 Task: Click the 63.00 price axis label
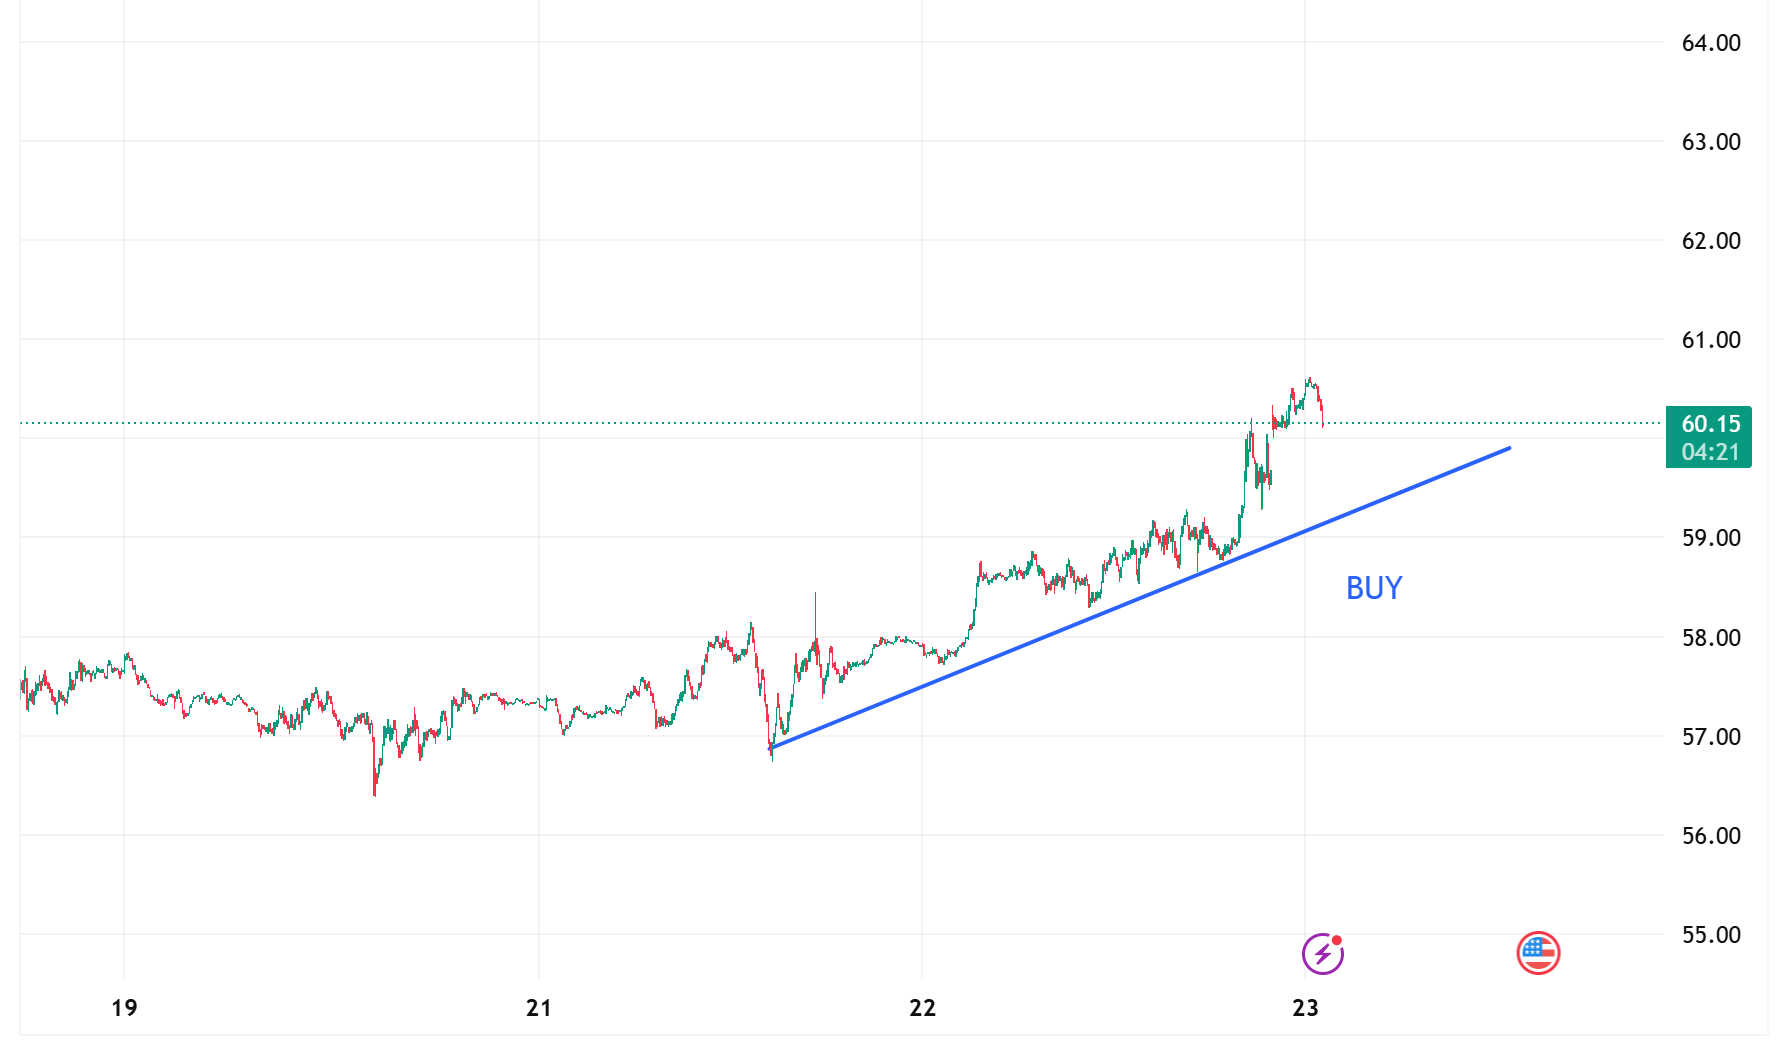[x=1711, y=142]
